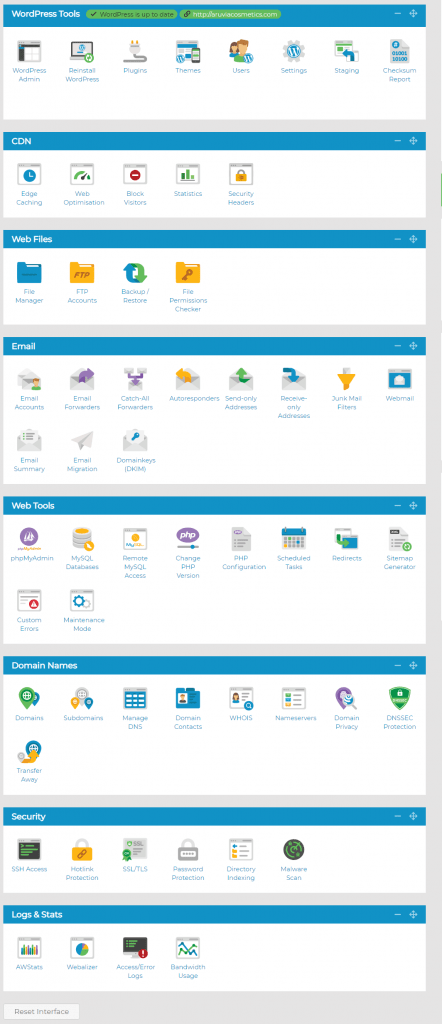Click the Email panel move handle
The image size is (442, 1024).
pyautogui.click(x=413, y=346)
